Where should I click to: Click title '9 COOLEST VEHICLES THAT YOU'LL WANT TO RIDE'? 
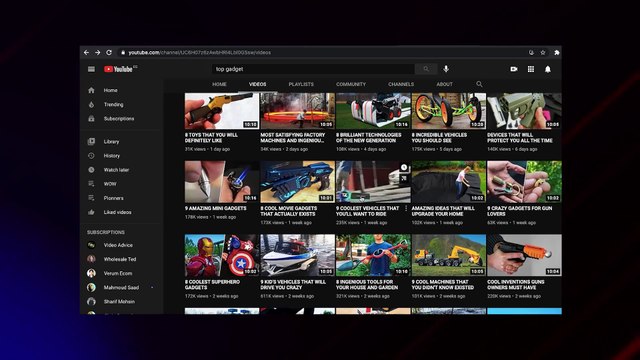(367, 211)
